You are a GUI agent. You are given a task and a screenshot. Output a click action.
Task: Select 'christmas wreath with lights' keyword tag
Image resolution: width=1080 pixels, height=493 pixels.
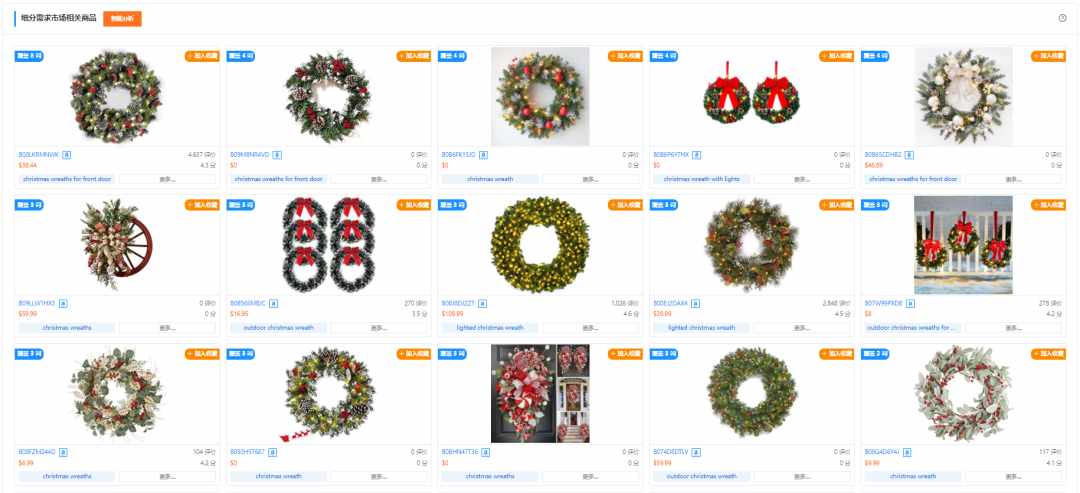pos(701,179)
